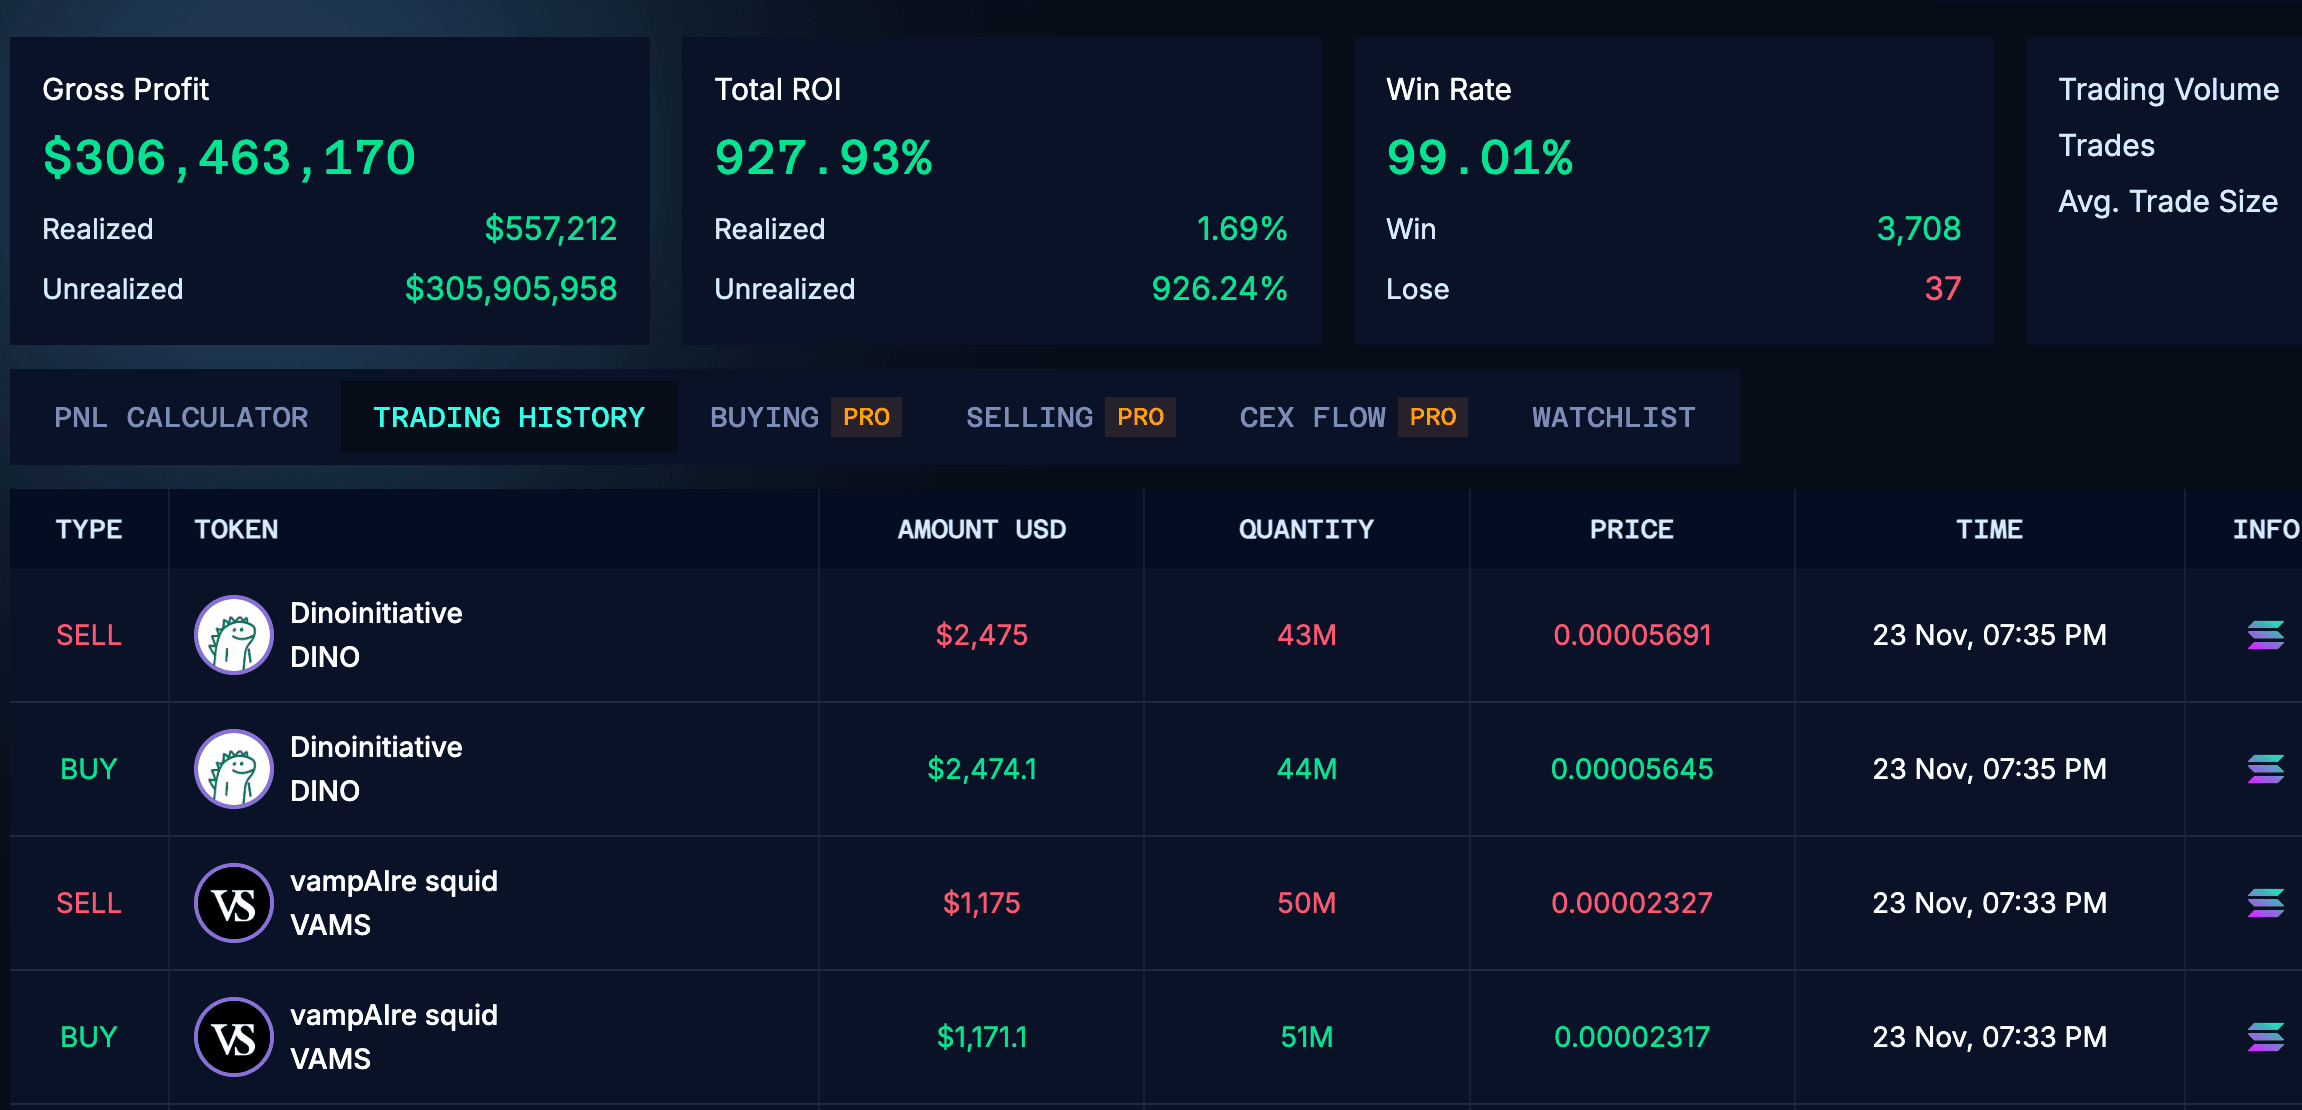Viewport: 2302px width, 1110px height.
Task: Open Solana explorer icon for DINO sell row
Action: pos(2265,635)
